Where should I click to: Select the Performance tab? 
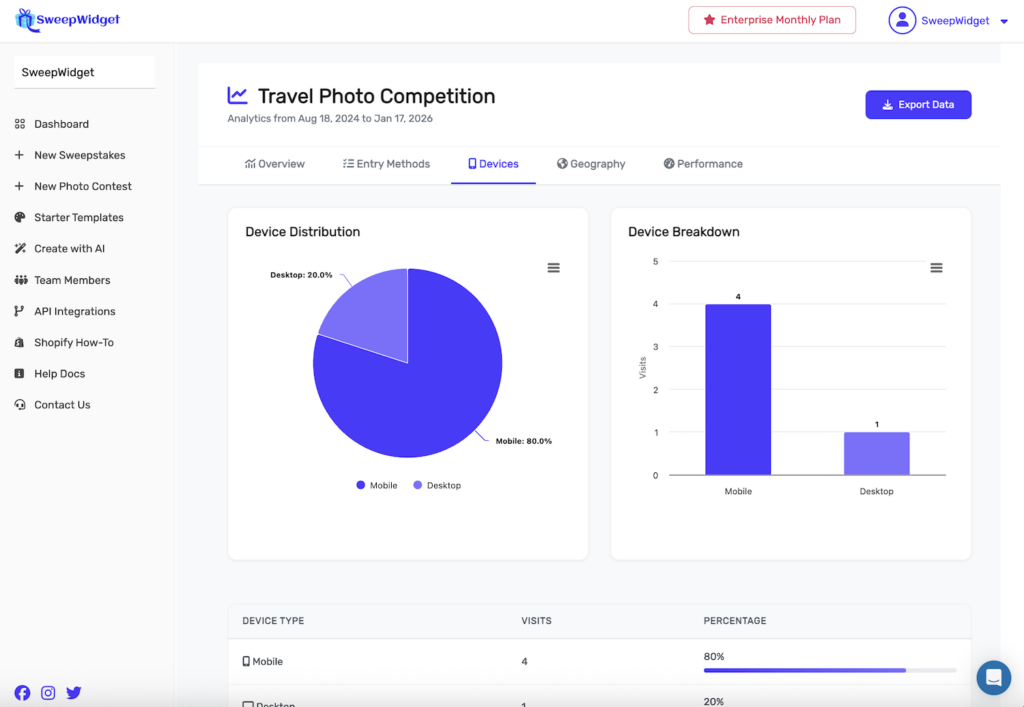[x=703, y=164]
